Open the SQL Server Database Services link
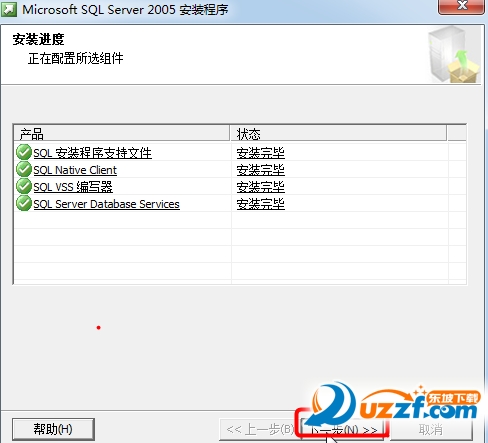The image size is (488, 443). 106,204
